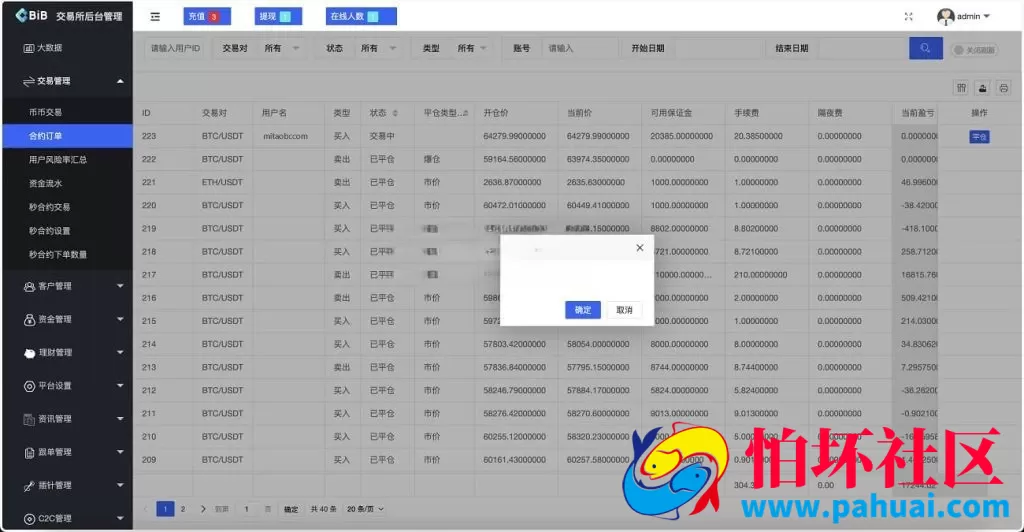Viewport: 1024px width, 532px height.
Task: Go to pagination page 1
Action: pyautogui.click(x=165, y=509)
